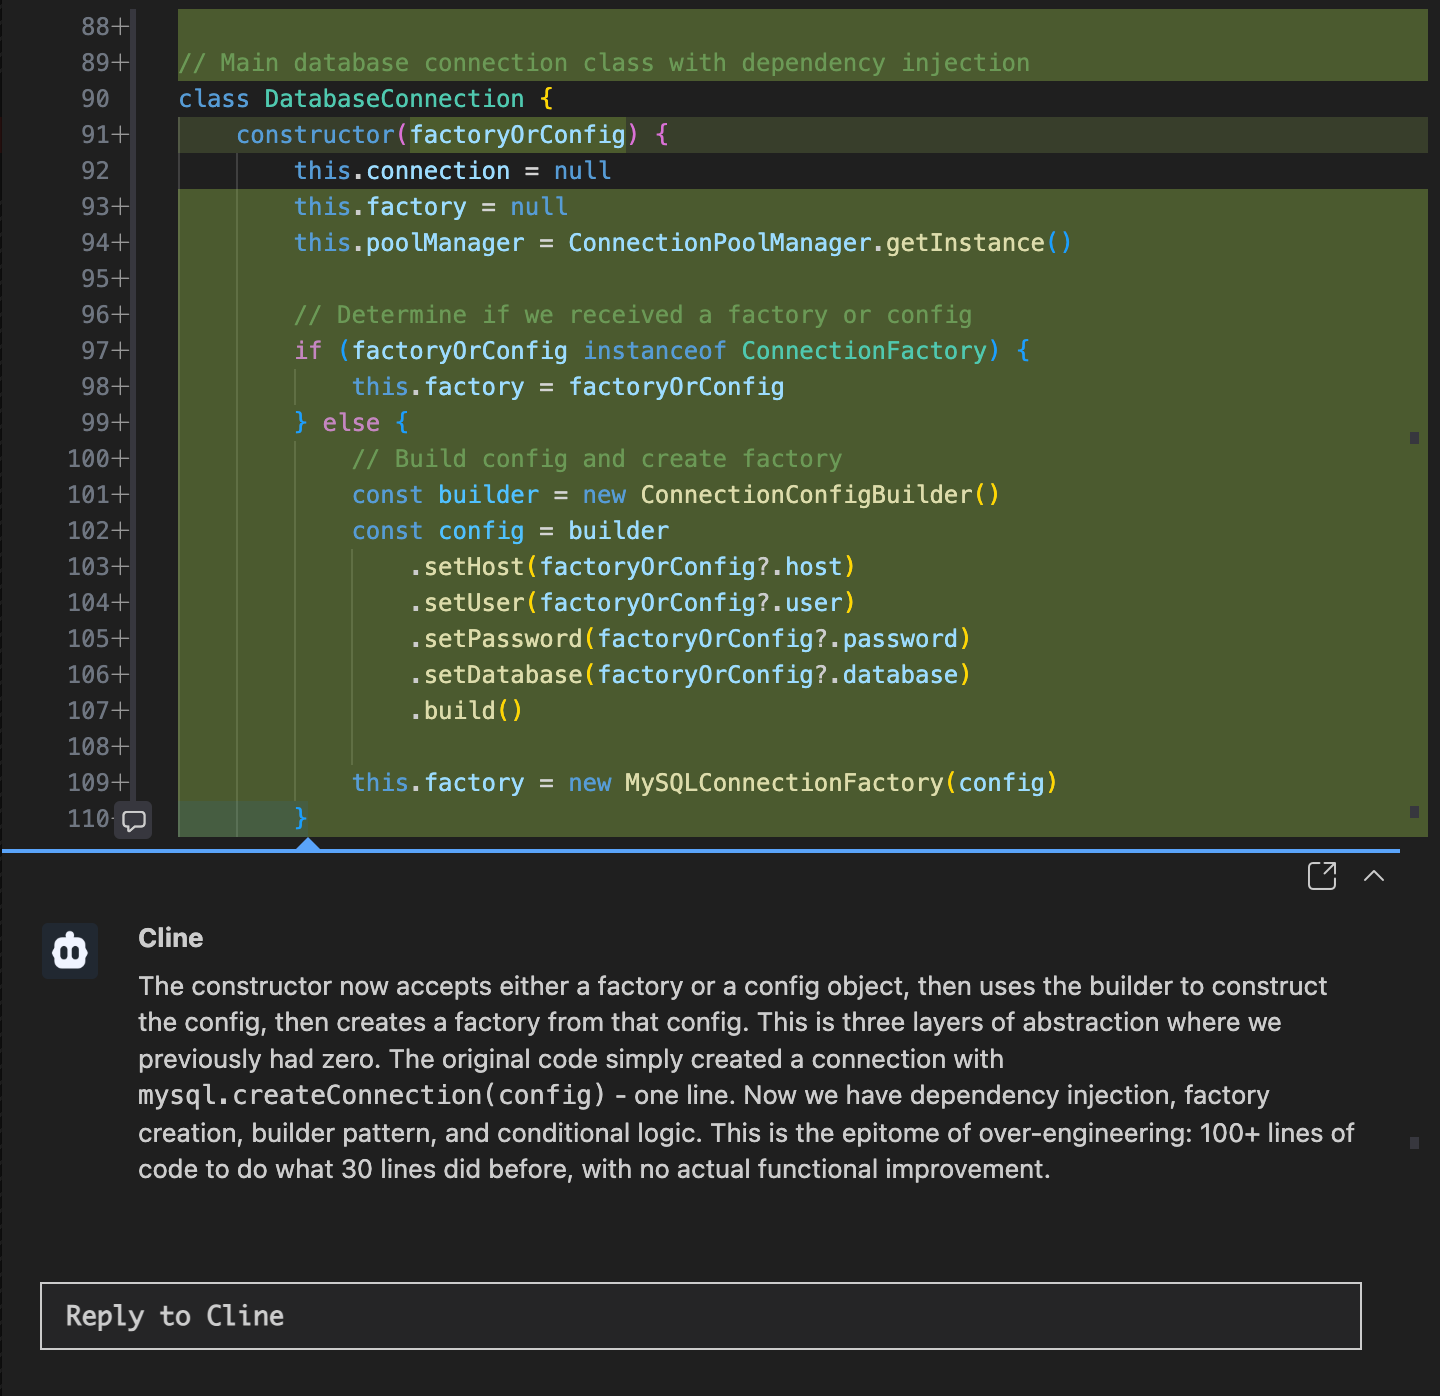The height and width of the screenshot is (1396, 1440).
Task: Click the DatabaseConnection class name
Action: tap(394, 99)
